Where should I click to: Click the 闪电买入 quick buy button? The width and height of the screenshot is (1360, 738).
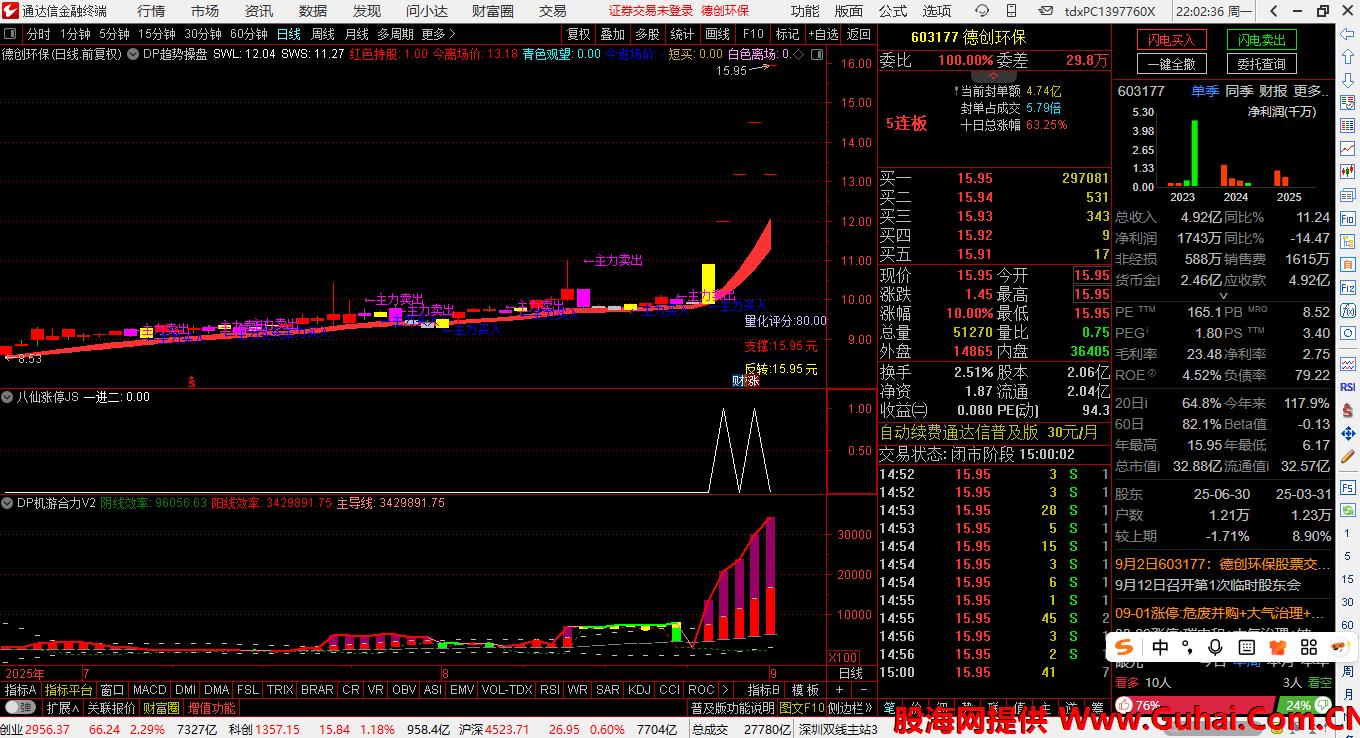[1171, 40]
